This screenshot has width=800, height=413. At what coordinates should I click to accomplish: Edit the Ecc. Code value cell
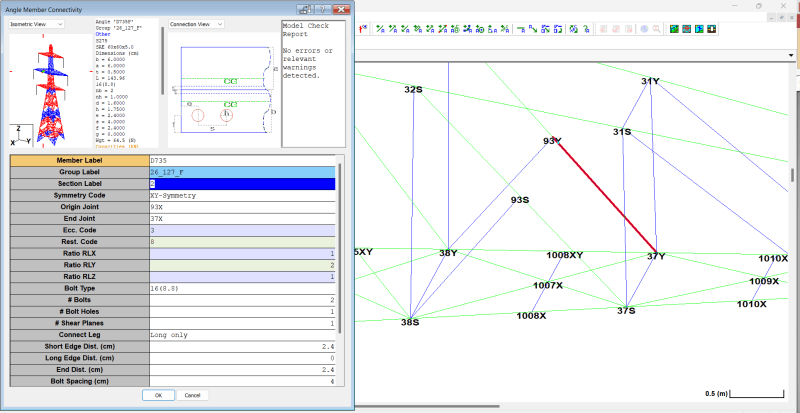(x=242, y=230)
